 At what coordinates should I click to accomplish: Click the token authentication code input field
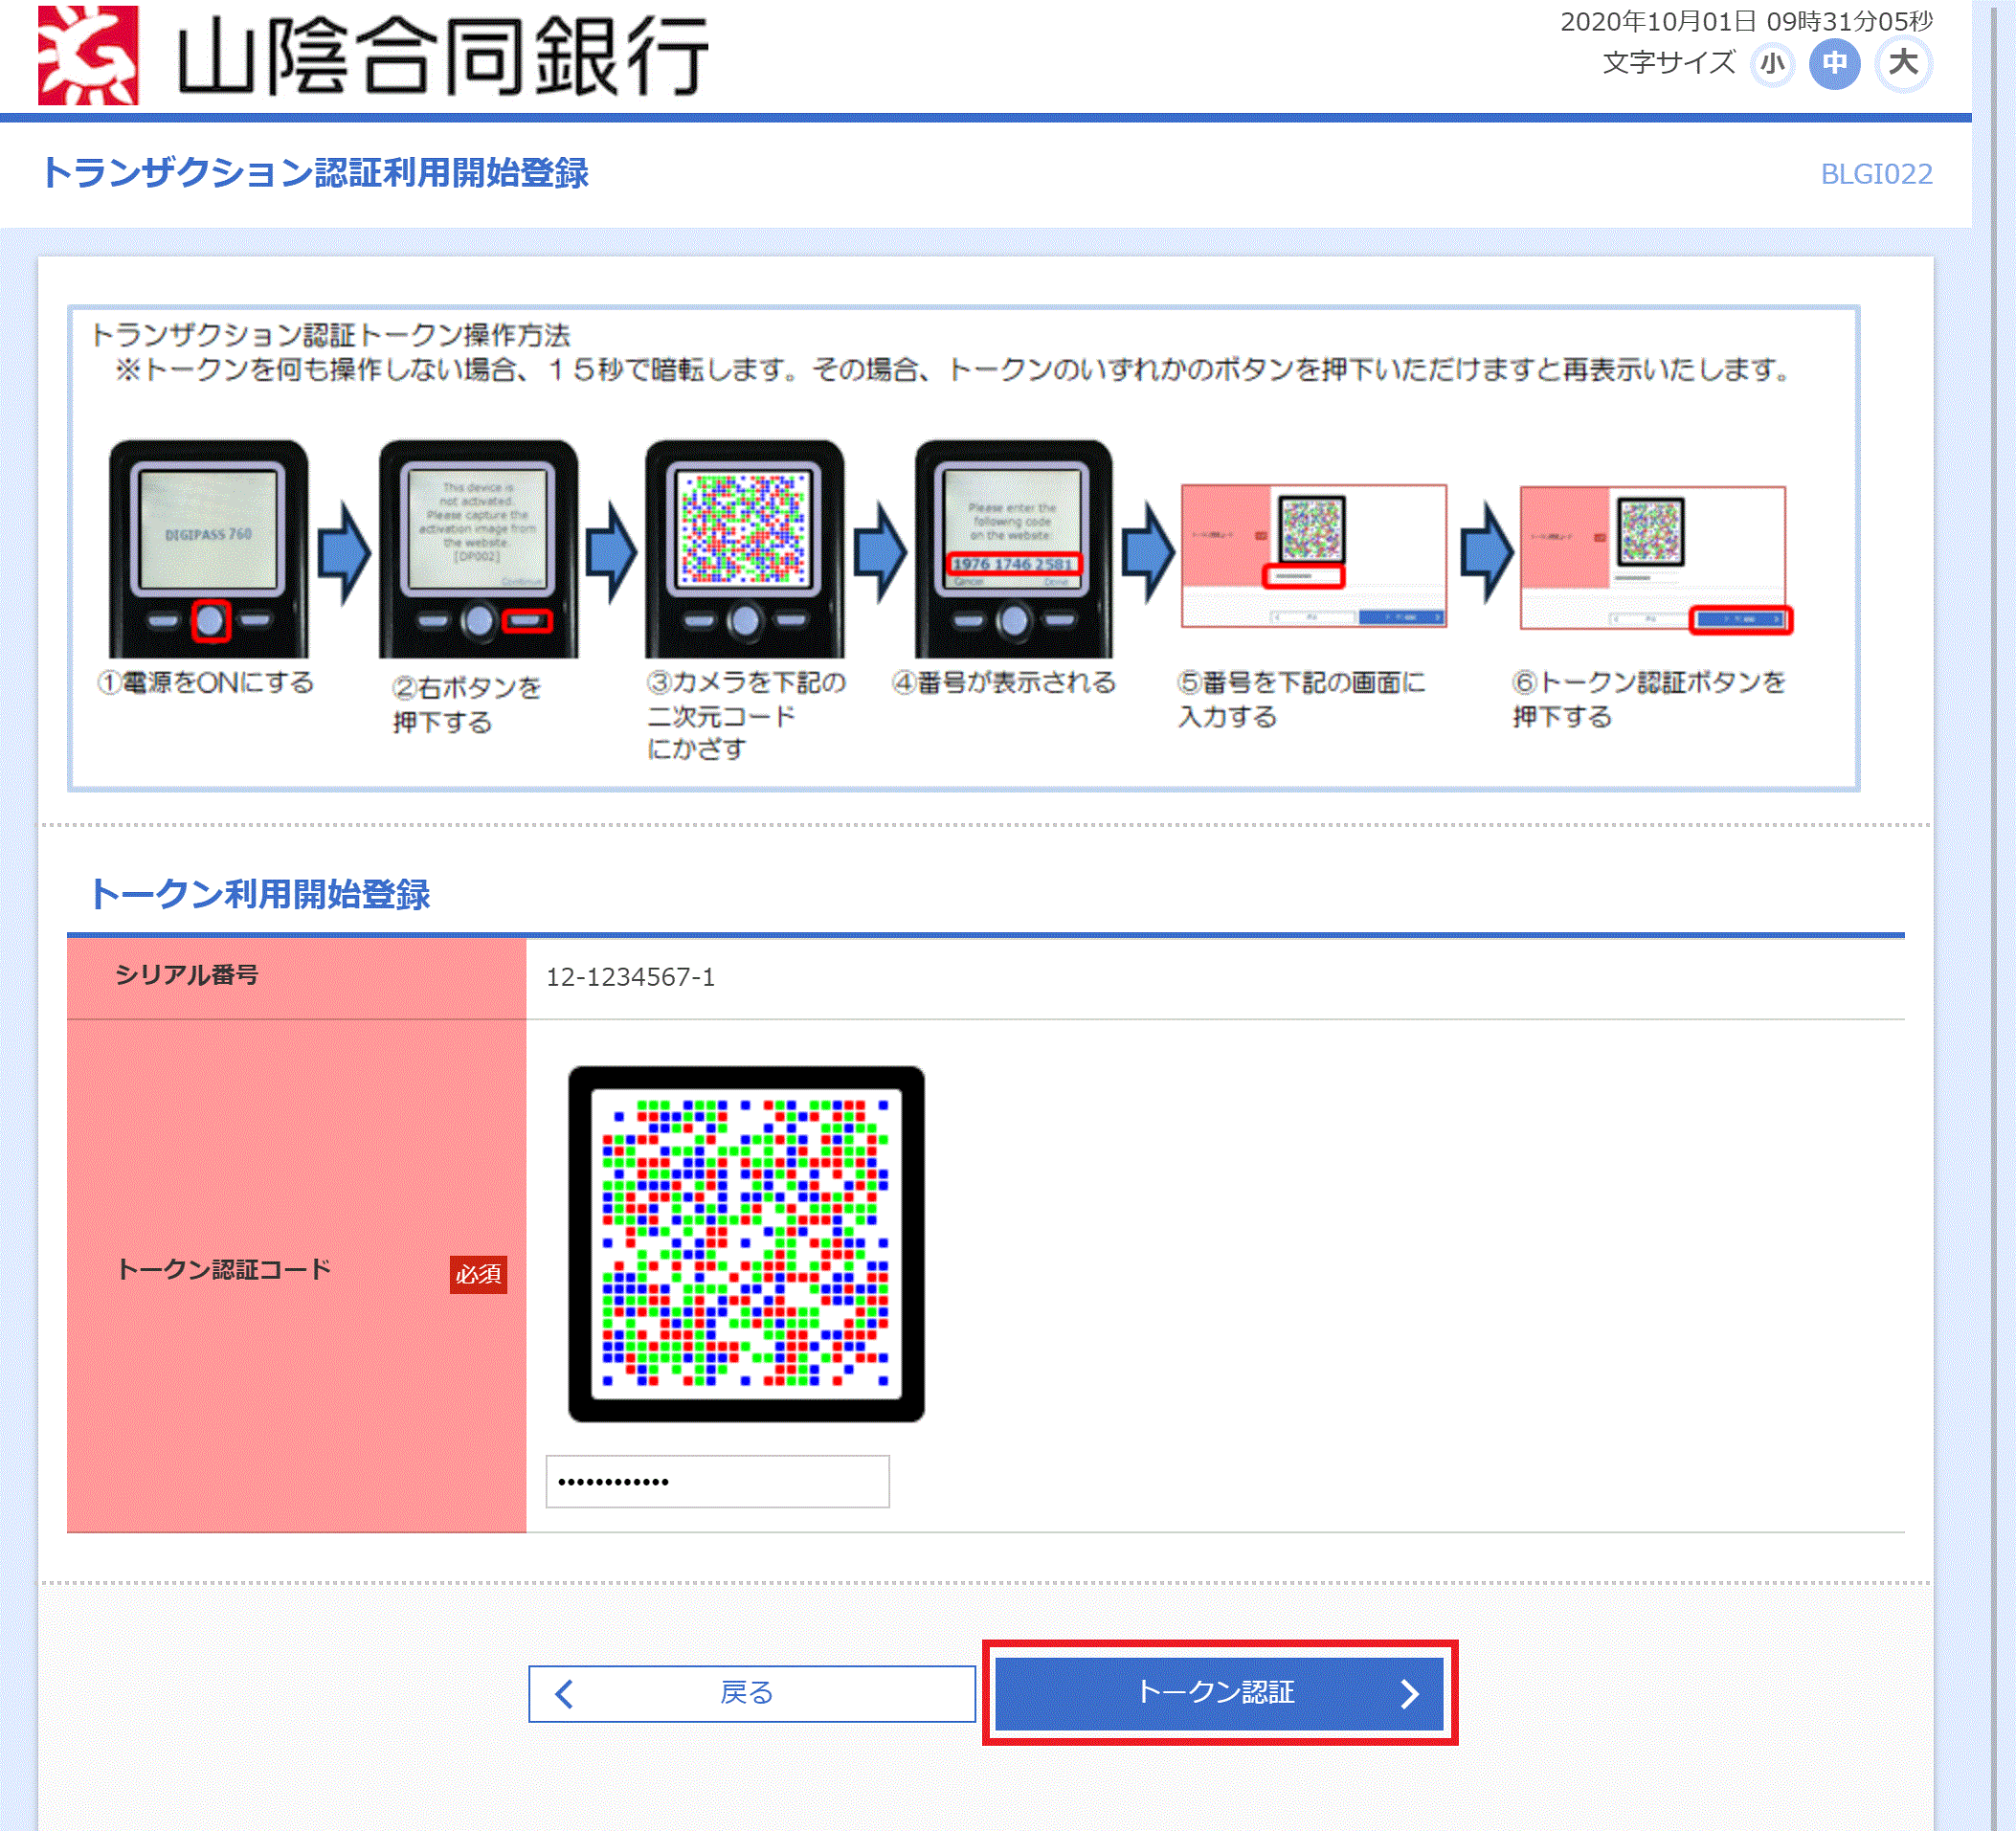click(718, 1480)
